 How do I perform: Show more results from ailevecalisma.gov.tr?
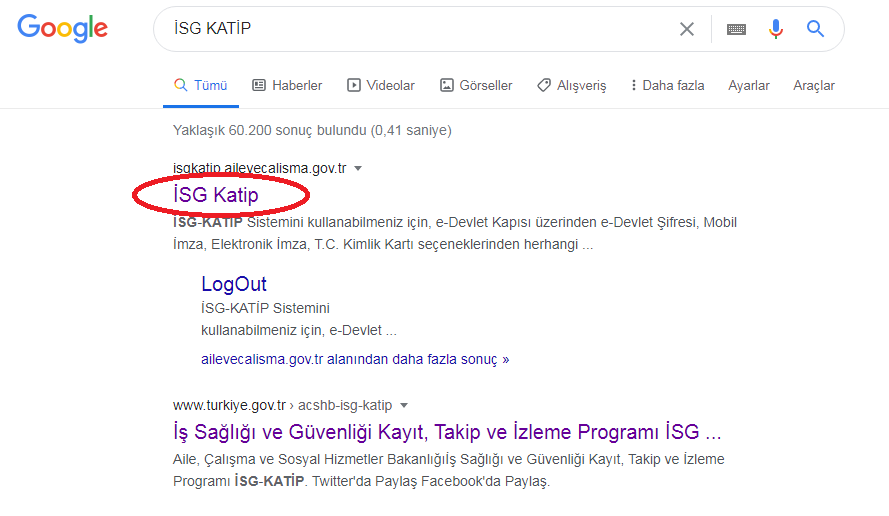tap(355, 359)
